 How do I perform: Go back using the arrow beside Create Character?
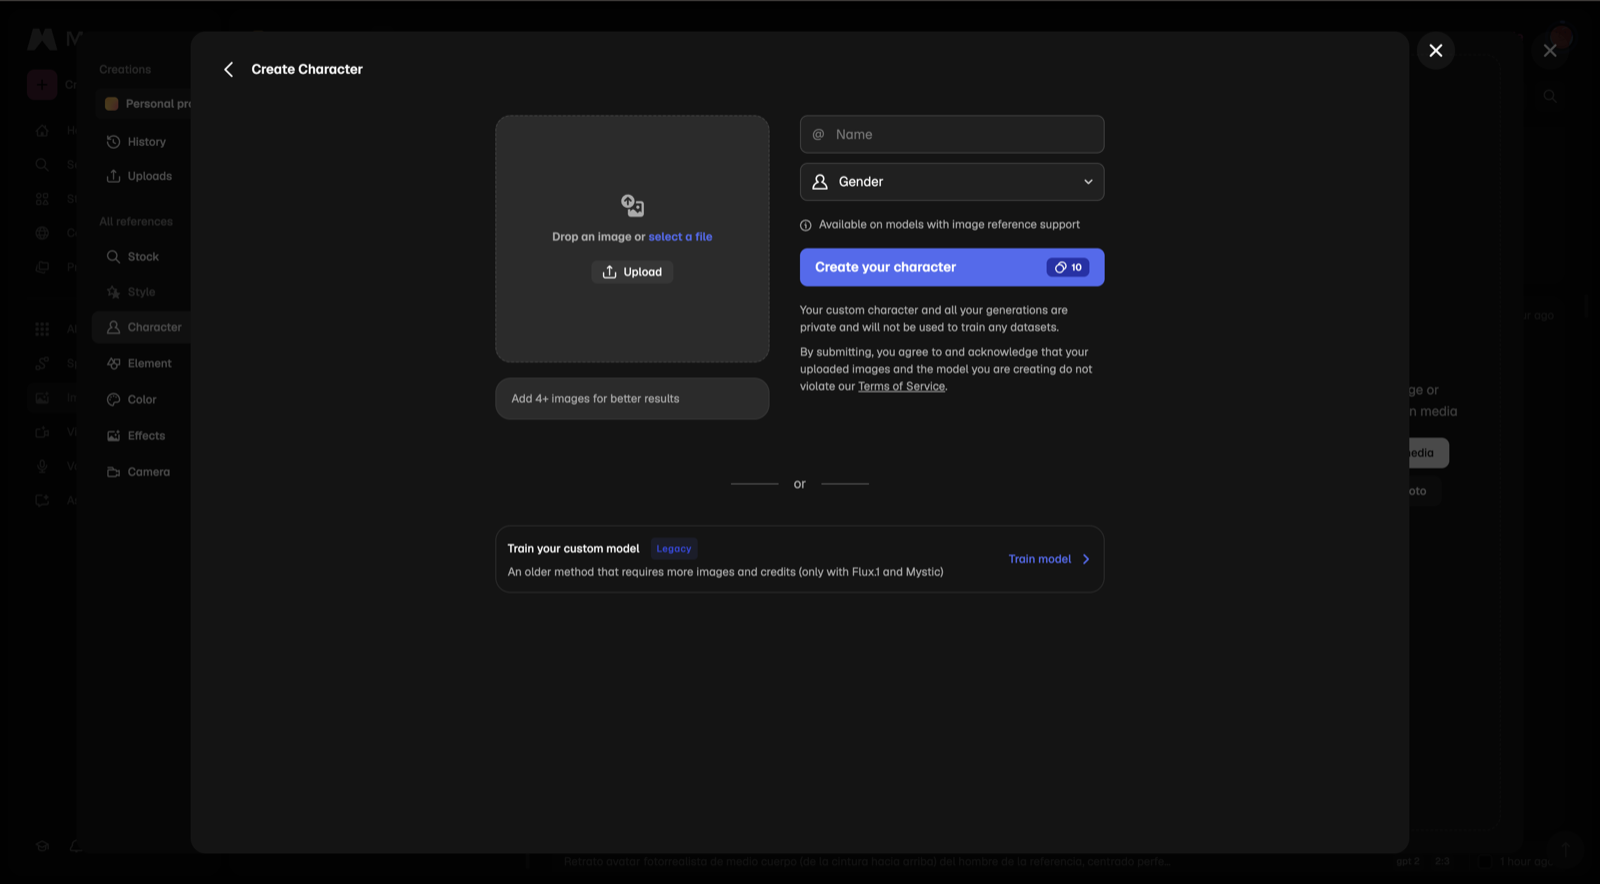(228, 69)
